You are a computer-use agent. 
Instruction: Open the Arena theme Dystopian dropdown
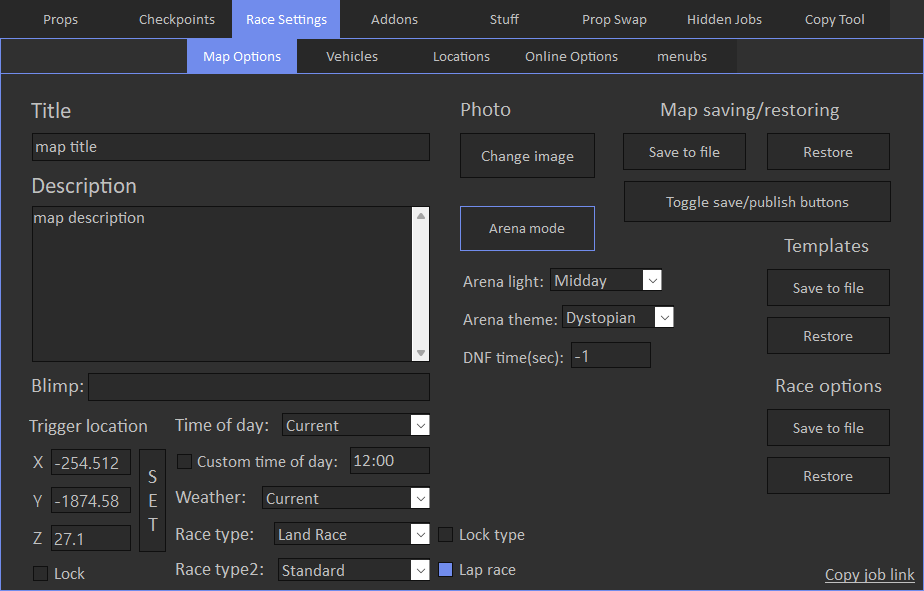click(x=618, y=317)
